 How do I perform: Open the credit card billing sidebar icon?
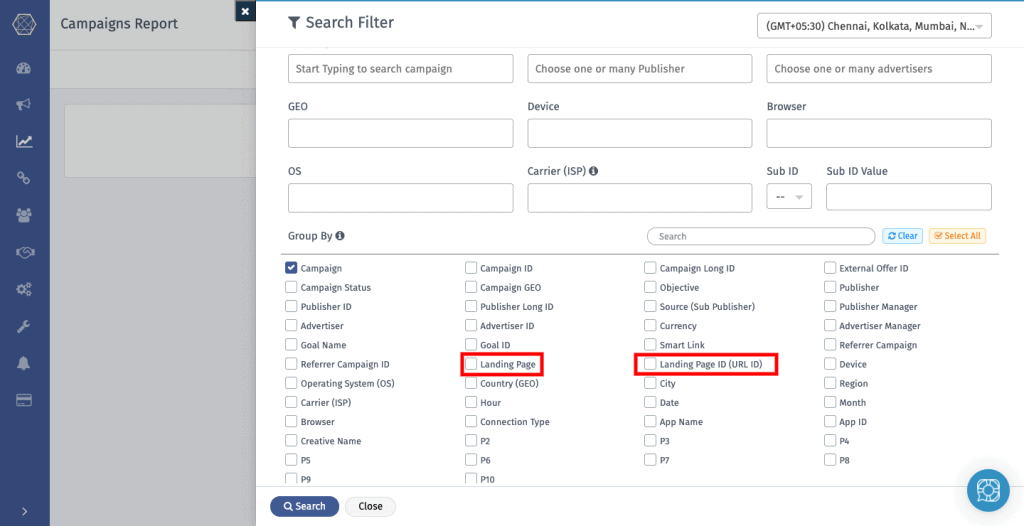pyautogui.click(x=24, y=400)
